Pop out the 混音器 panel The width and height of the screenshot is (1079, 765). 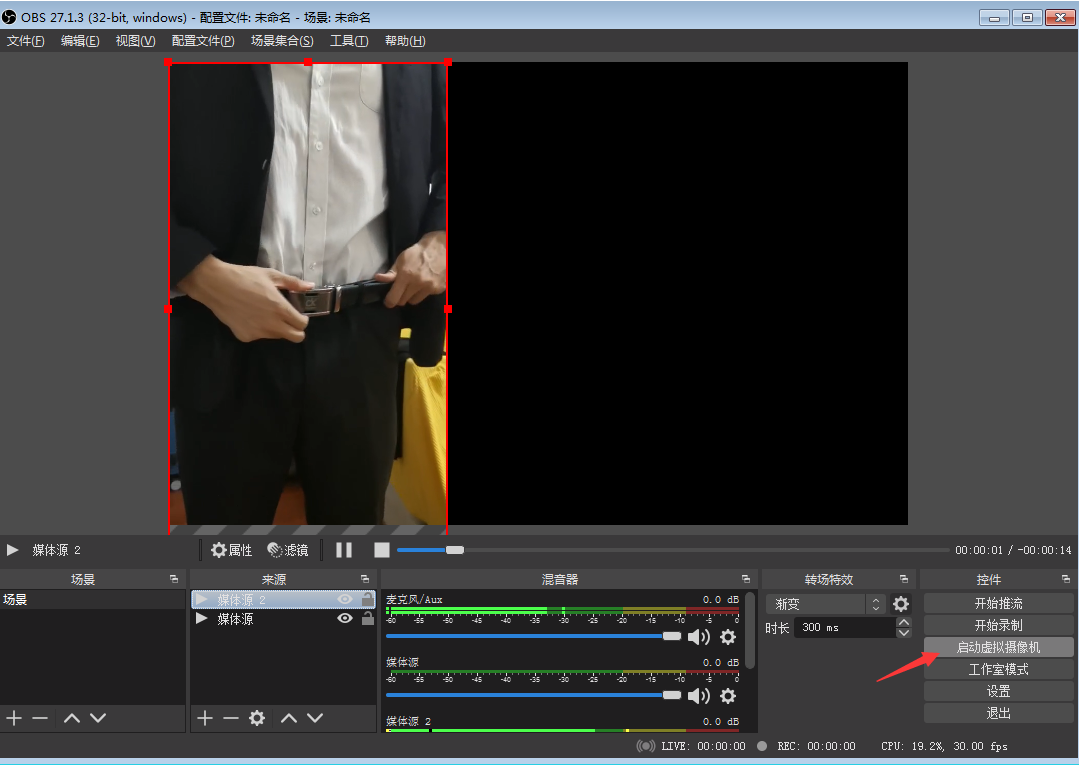pos(744,580)
